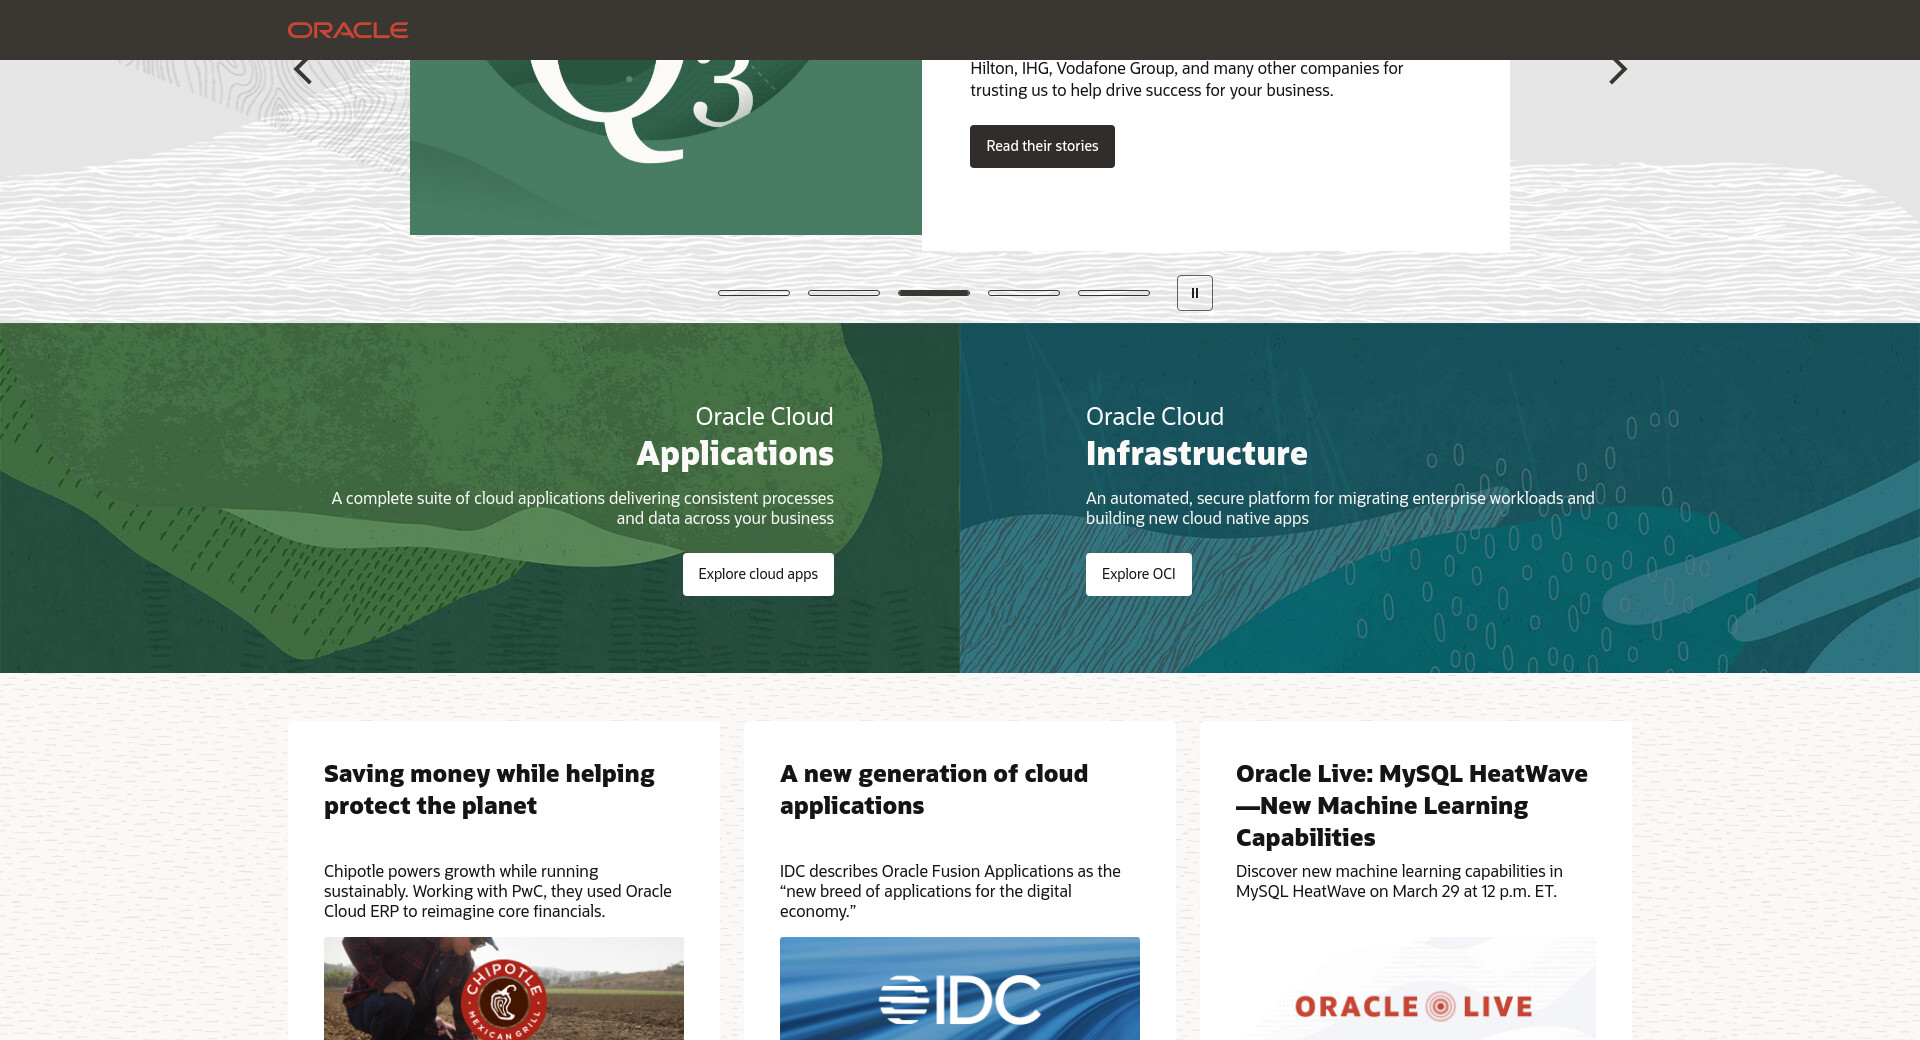The image size is (1920, 1040).
Task: Click the Oracle Cloud Infrastructure heading
Action: click(x=1197, y=437)
